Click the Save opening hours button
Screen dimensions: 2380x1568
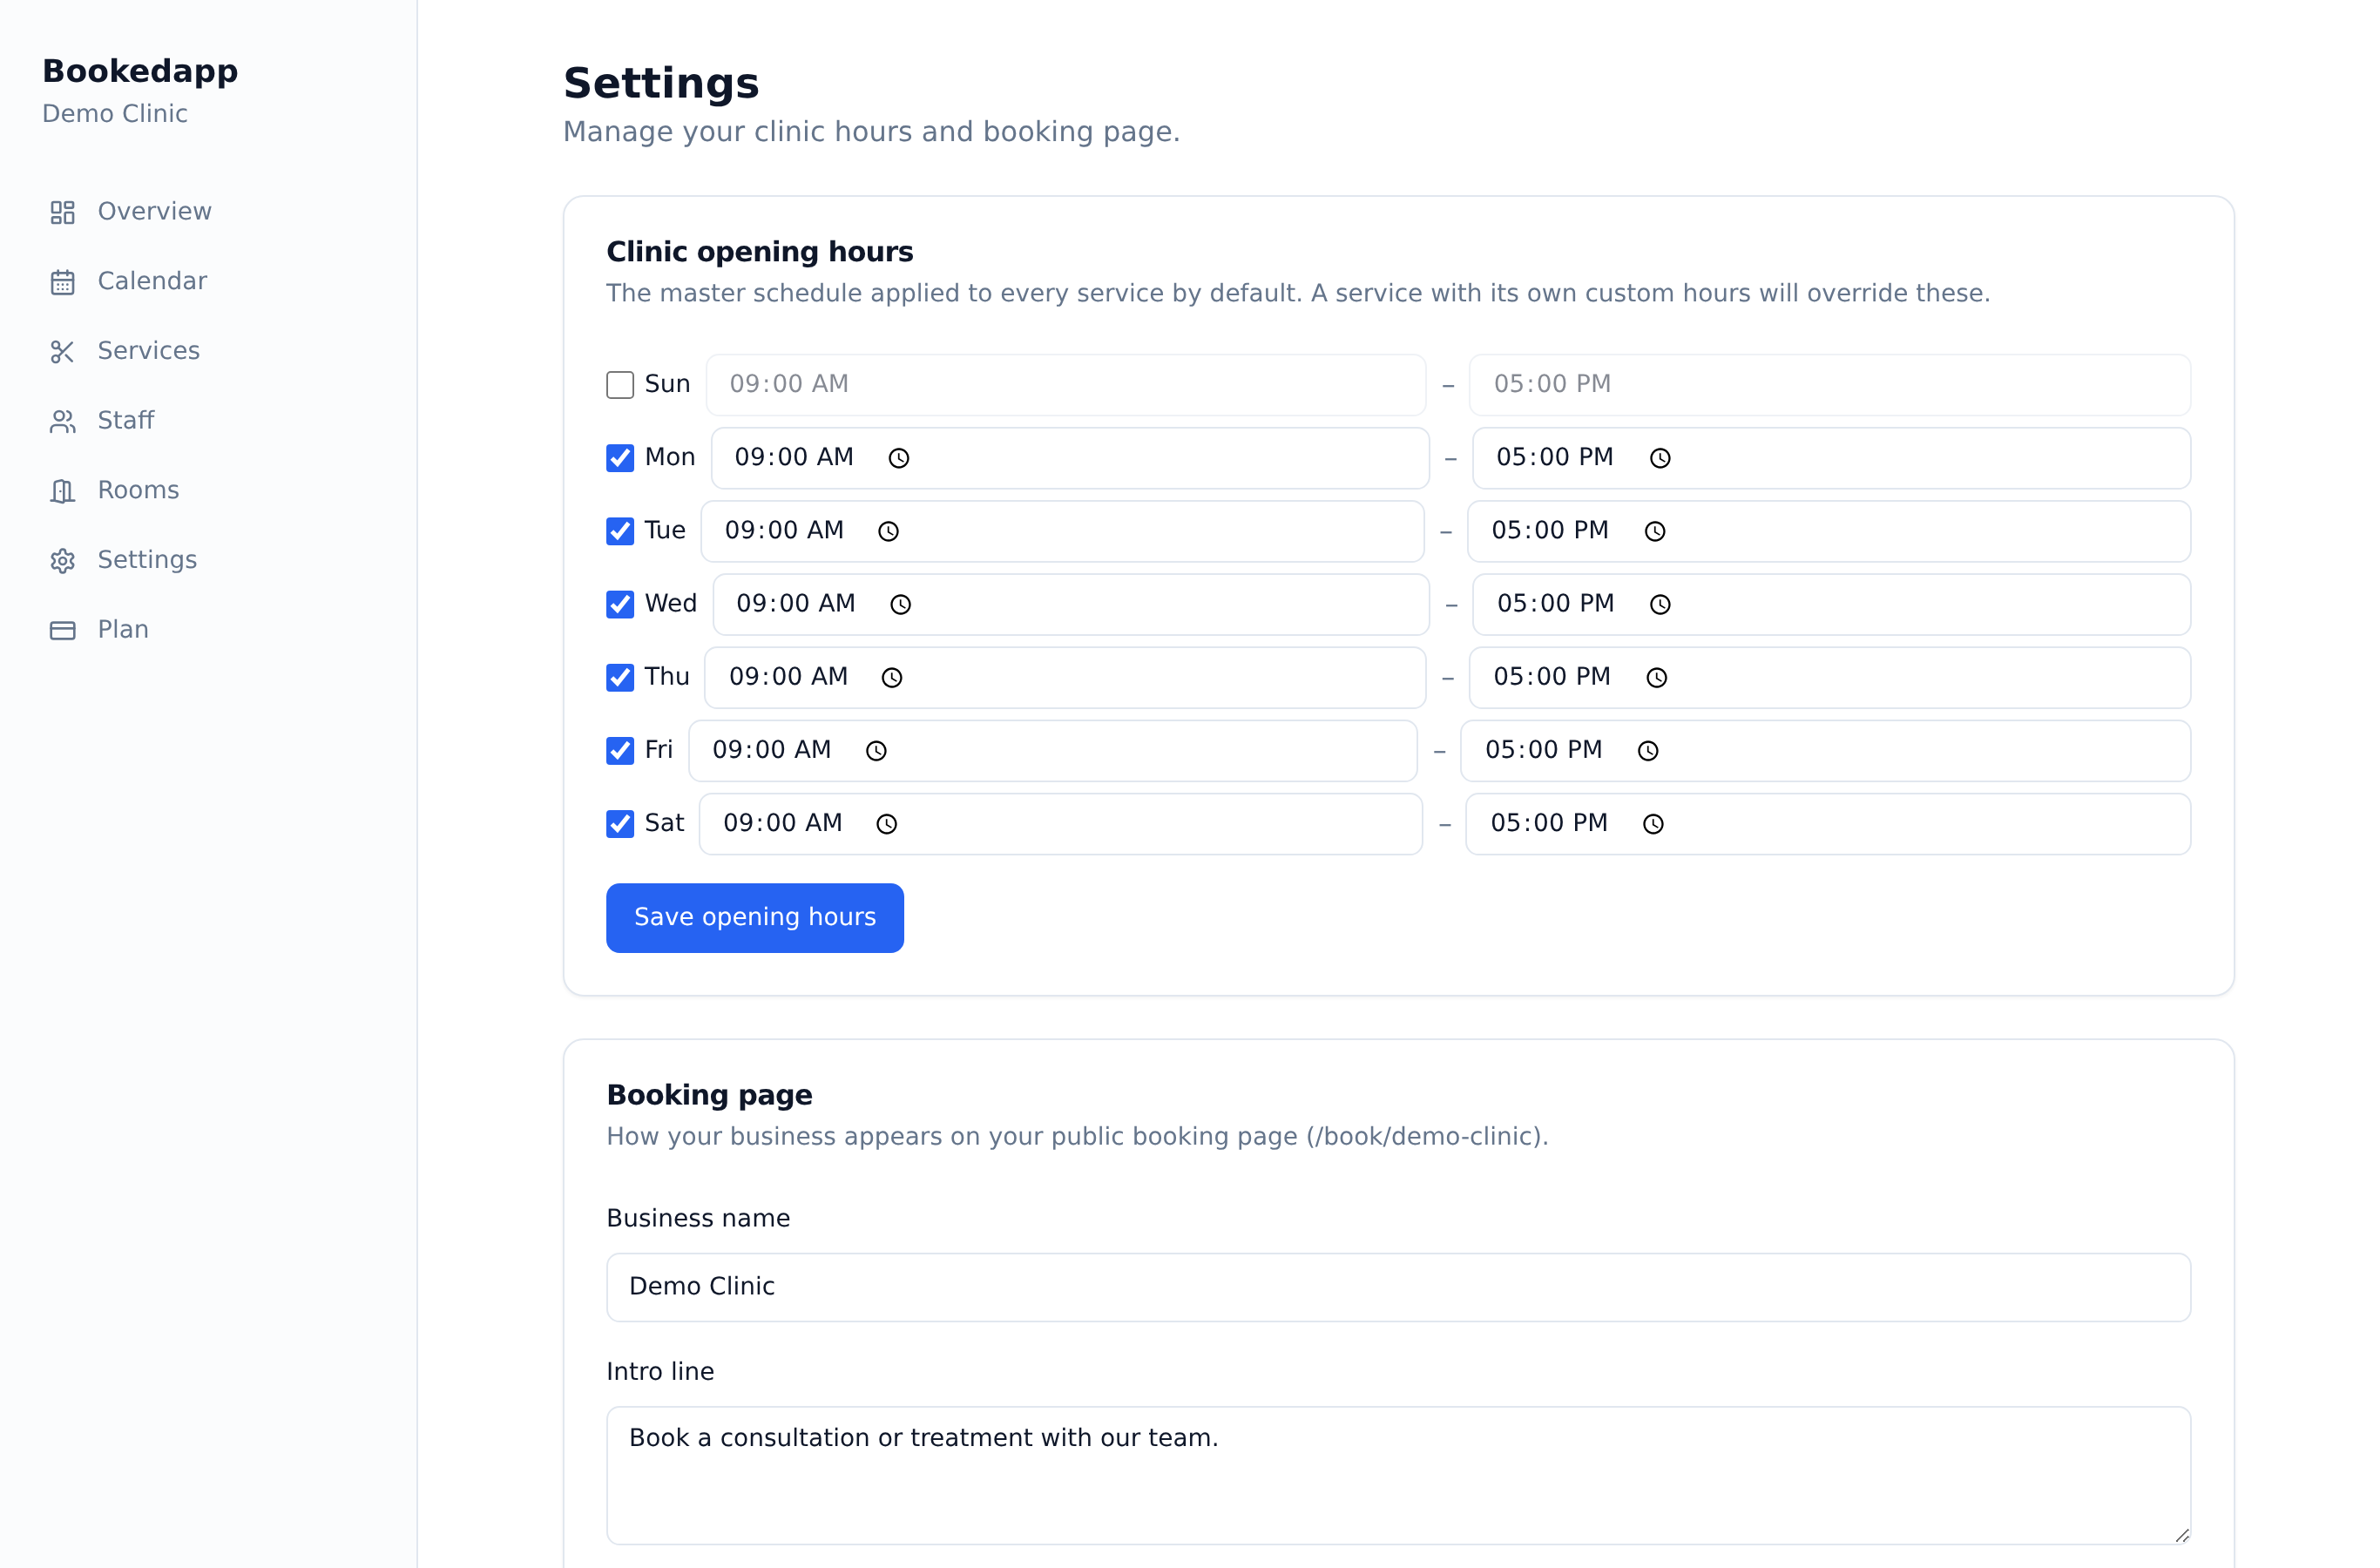tap(755, 918)
